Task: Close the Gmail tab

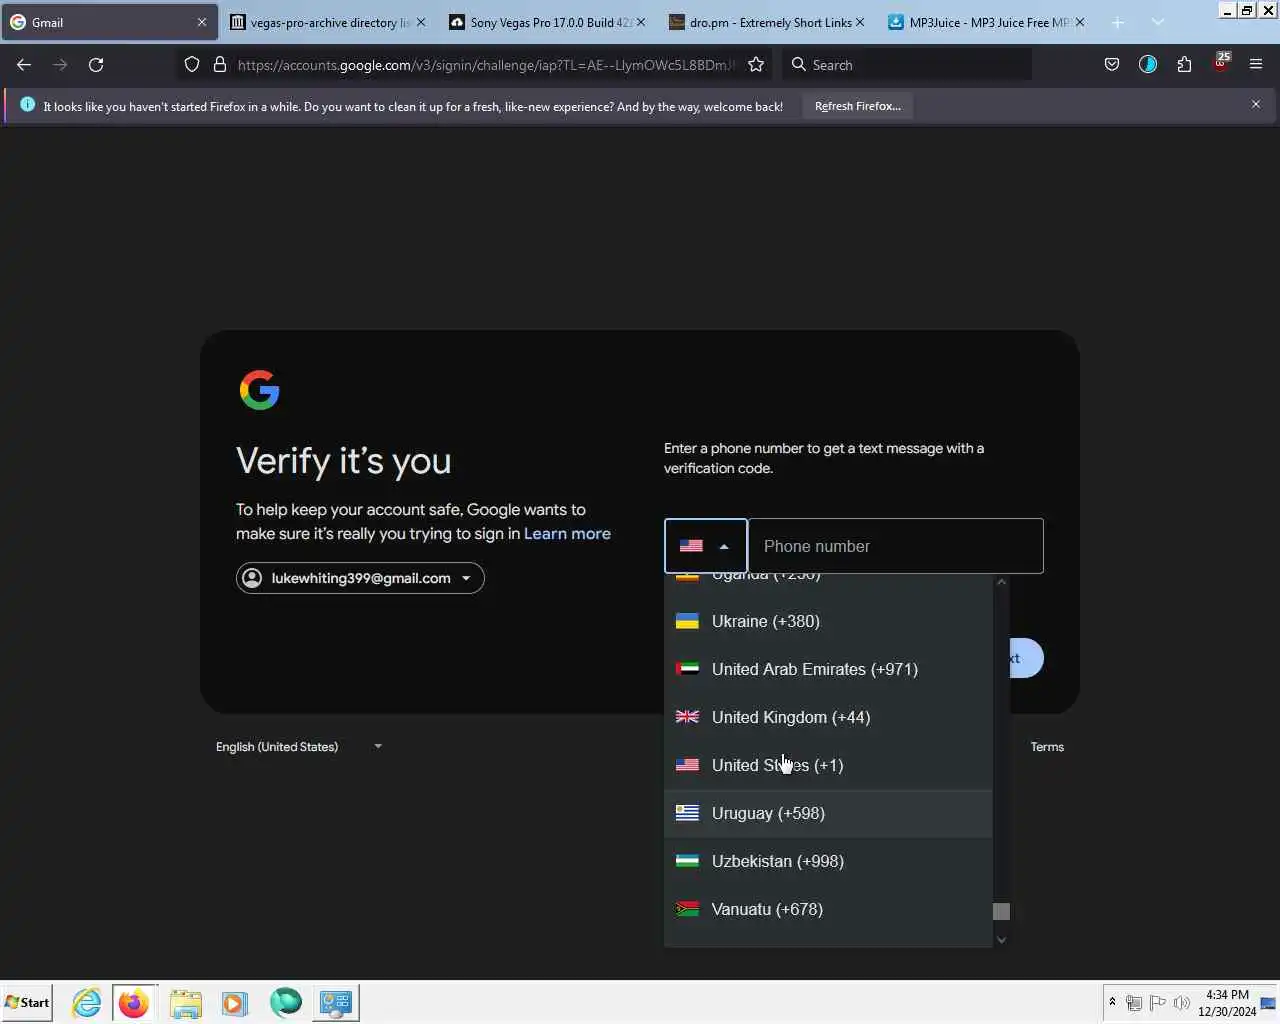Action: click(201, 22)
